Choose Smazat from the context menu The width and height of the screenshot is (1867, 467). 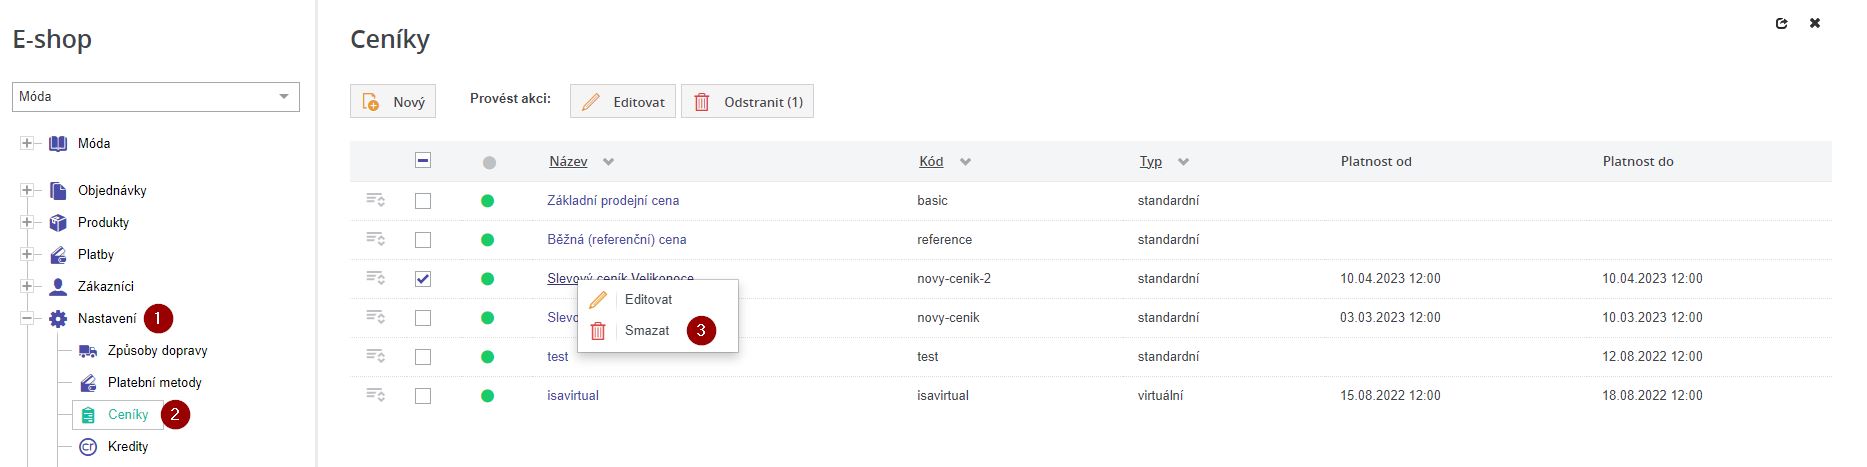tap(646, 331)
